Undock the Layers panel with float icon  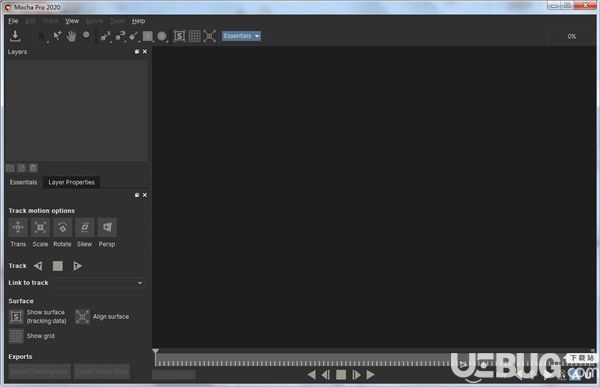tap(137, 52)
